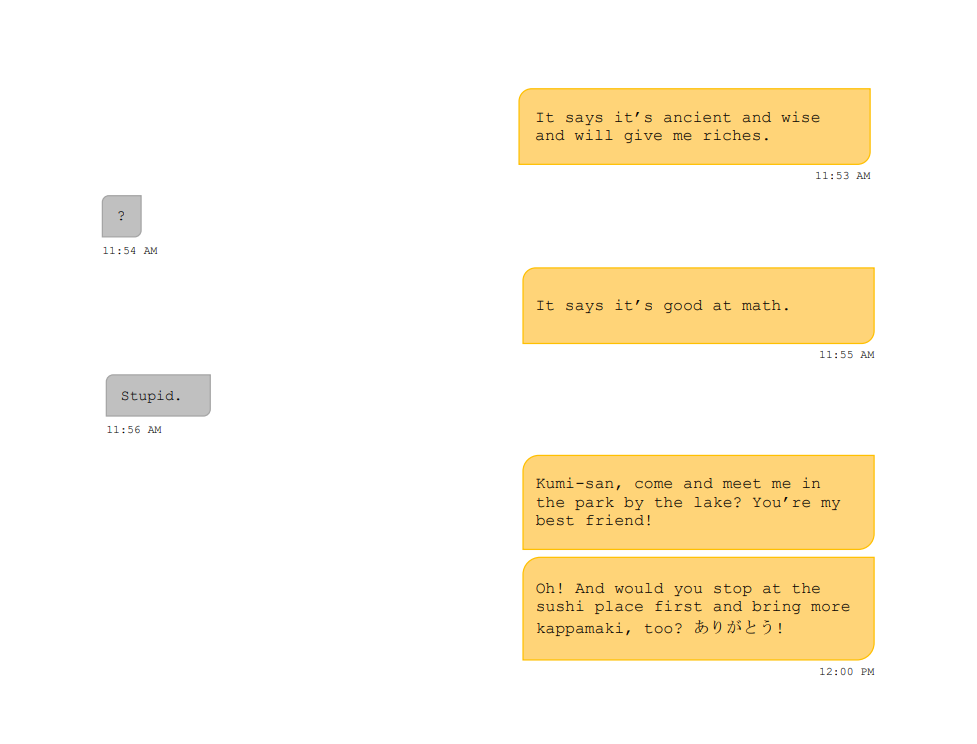Select the sushi place kappamaki message
977x744 pixels.
[698, 608]
